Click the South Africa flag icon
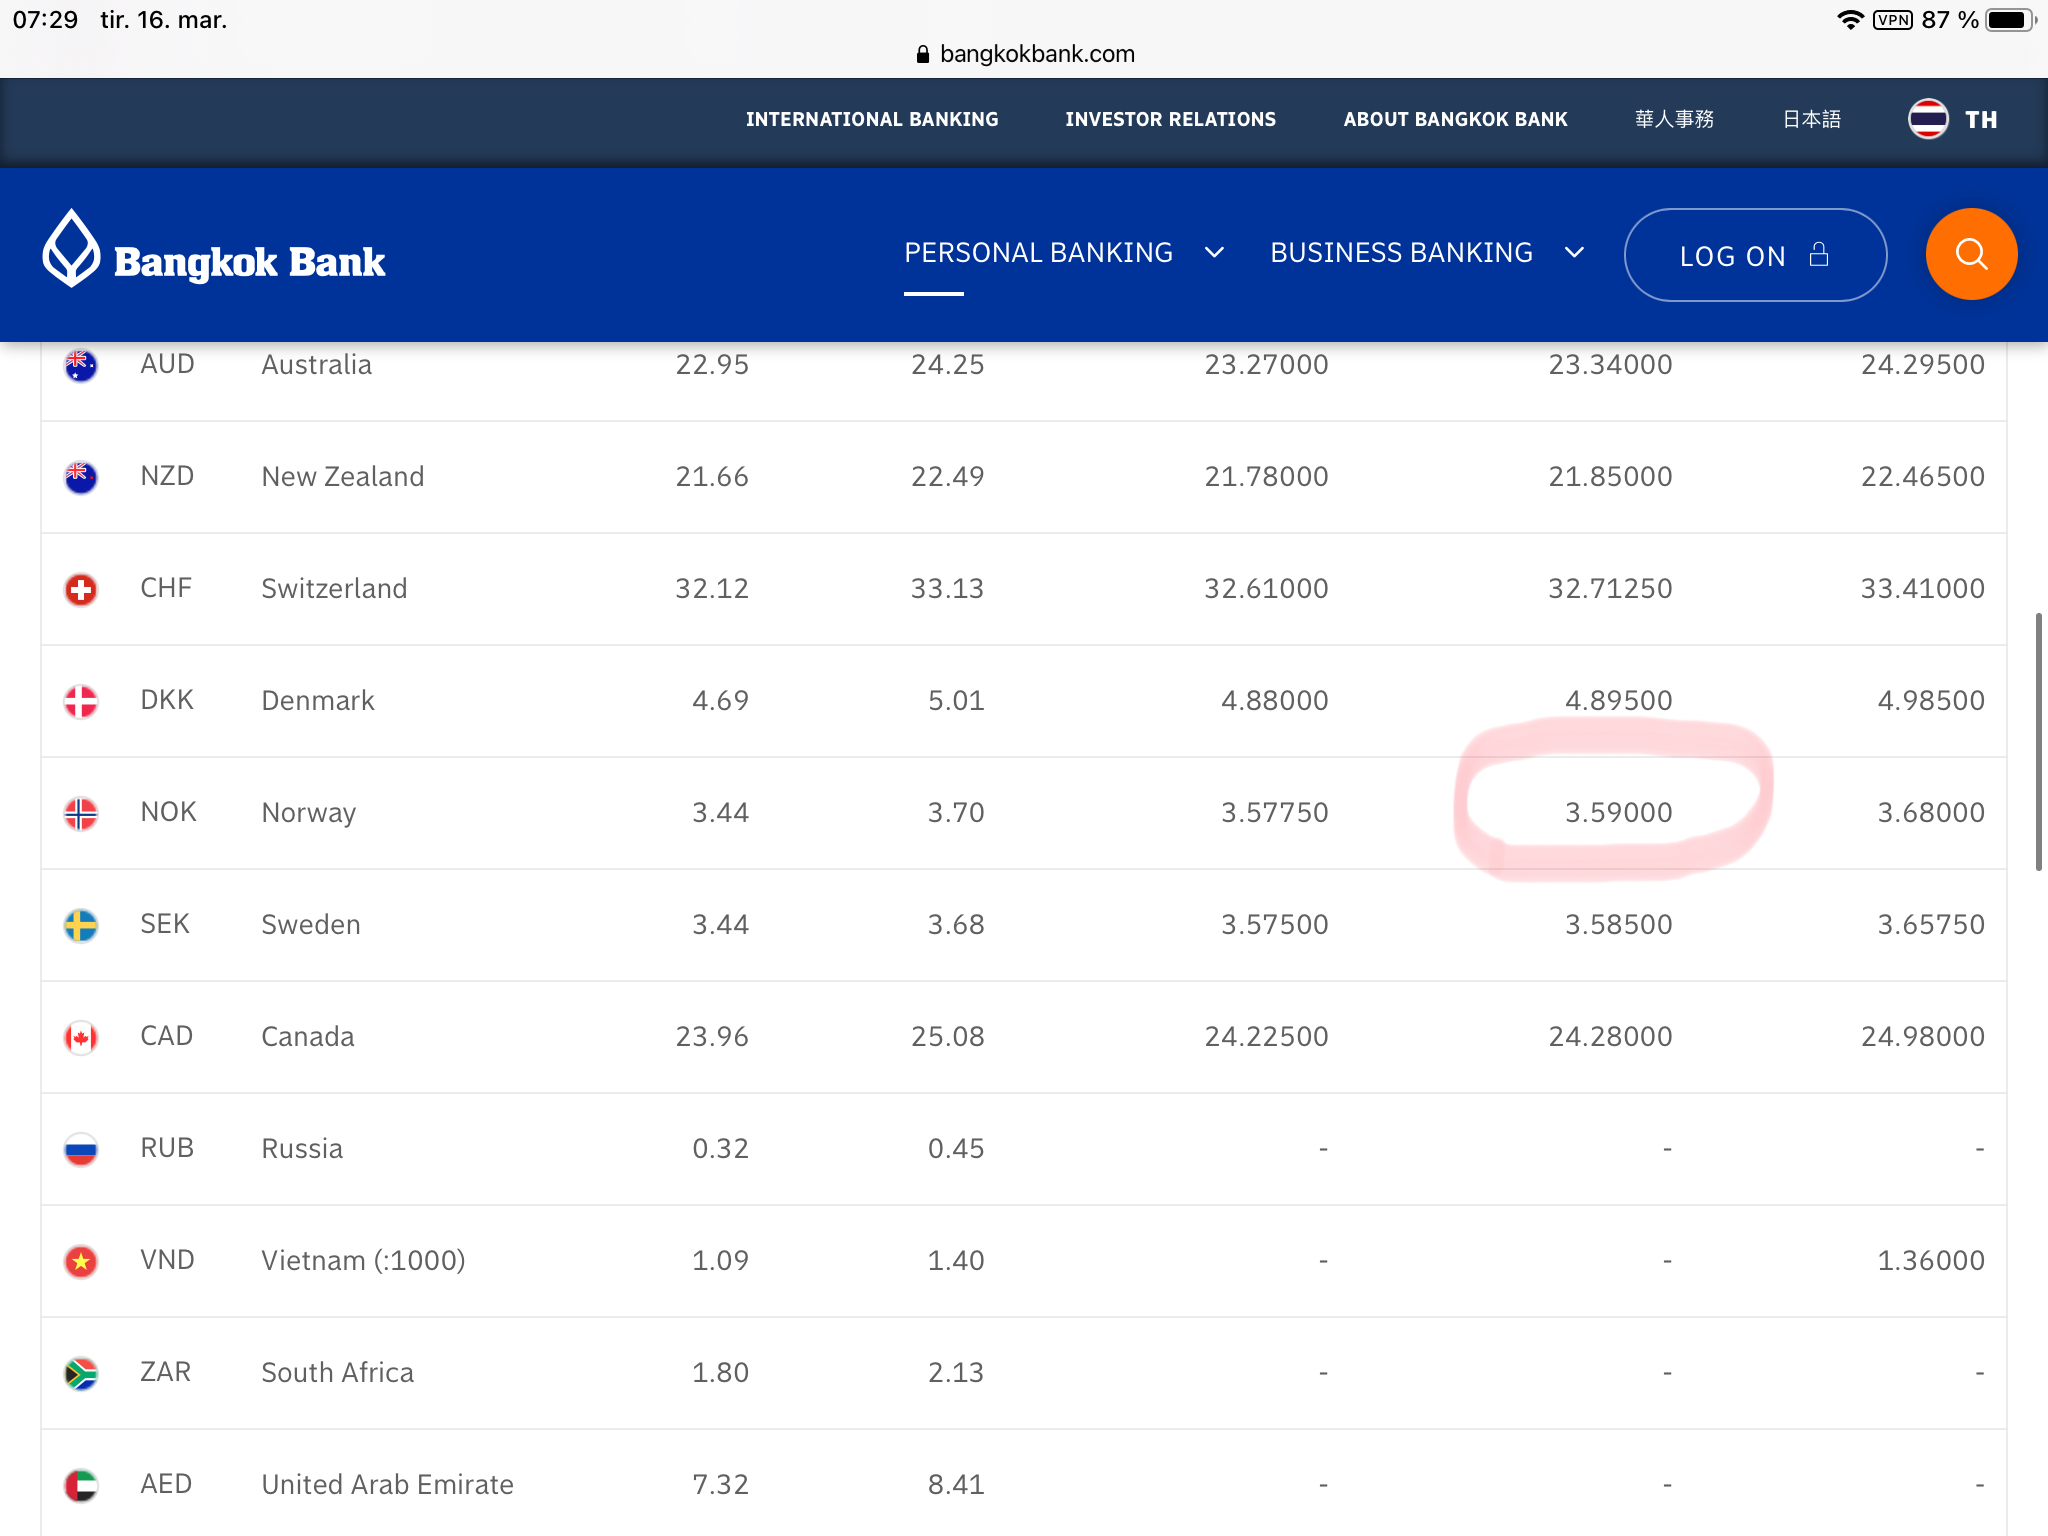The width and height of the screenshot is (2048, 1536). coord(81,1373)
